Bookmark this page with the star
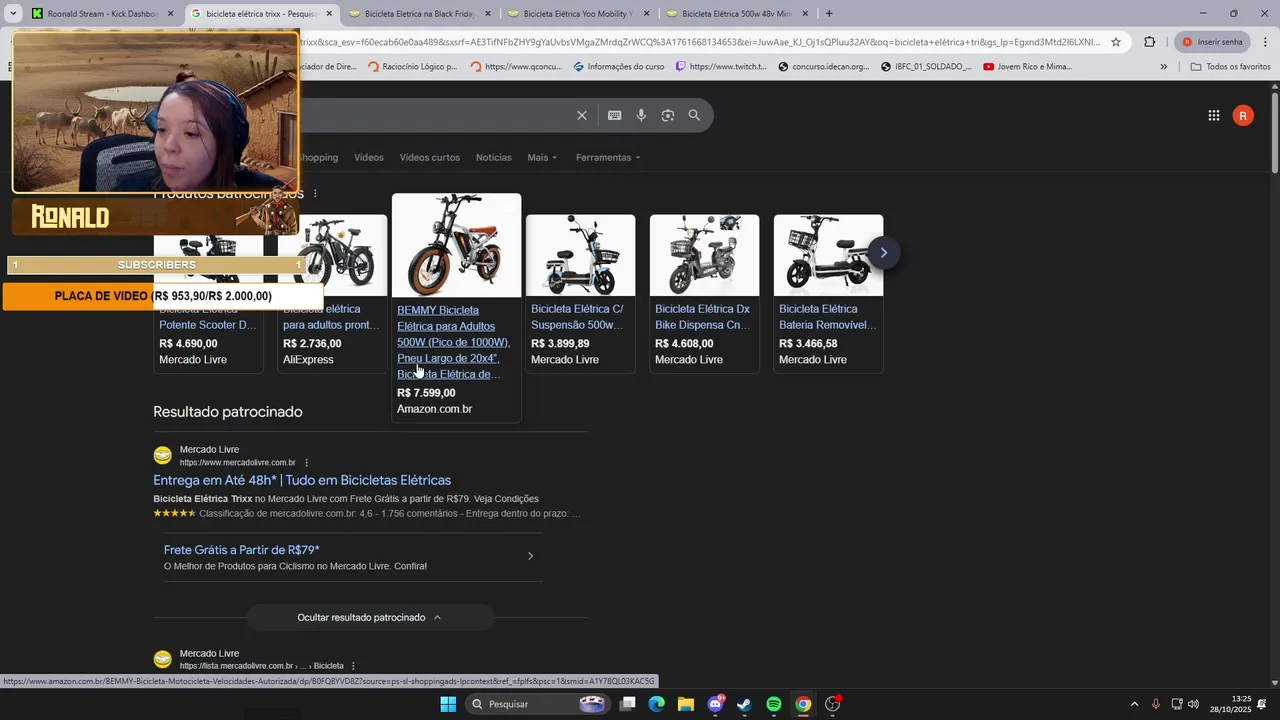This screenshot has height=720, width=1280. click(1116, 42)
